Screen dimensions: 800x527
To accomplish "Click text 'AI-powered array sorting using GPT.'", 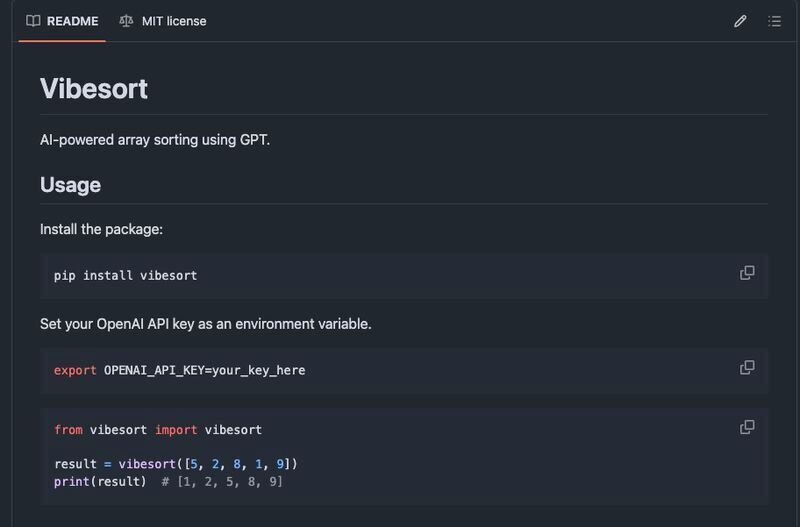I will pyautogui.click(x=155, y=140).
